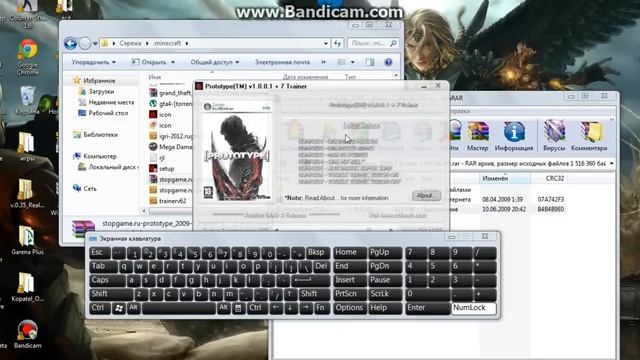Tap the space bar on screen keyboard
Image resolution: width=640 pixels, height=360 pixels.
179,308
